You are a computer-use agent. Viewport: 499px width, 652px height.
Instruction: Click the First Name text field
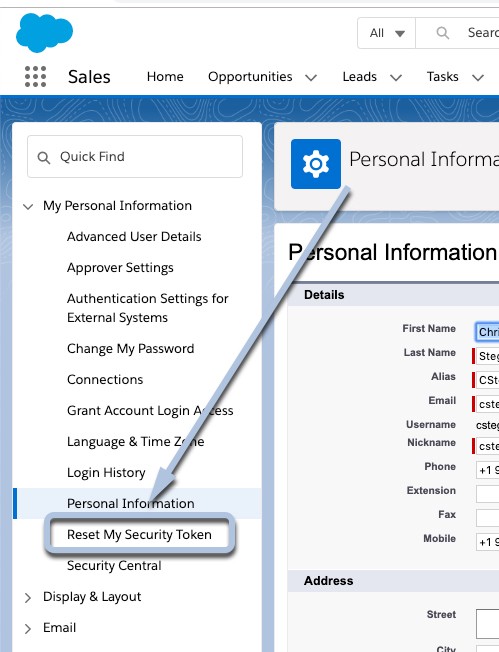coord(487,332)
